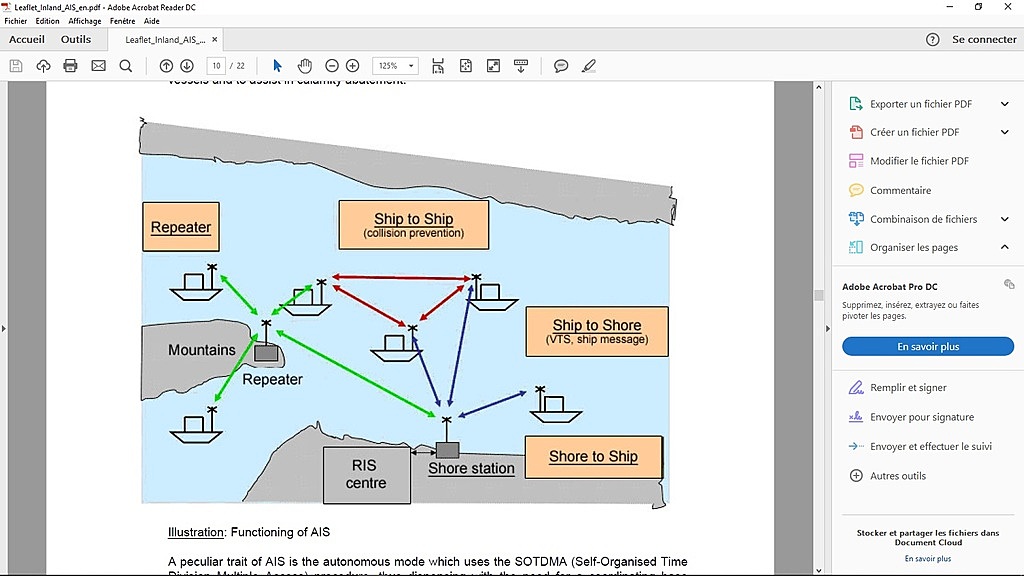Open the Aide menu

click(152, 21)
